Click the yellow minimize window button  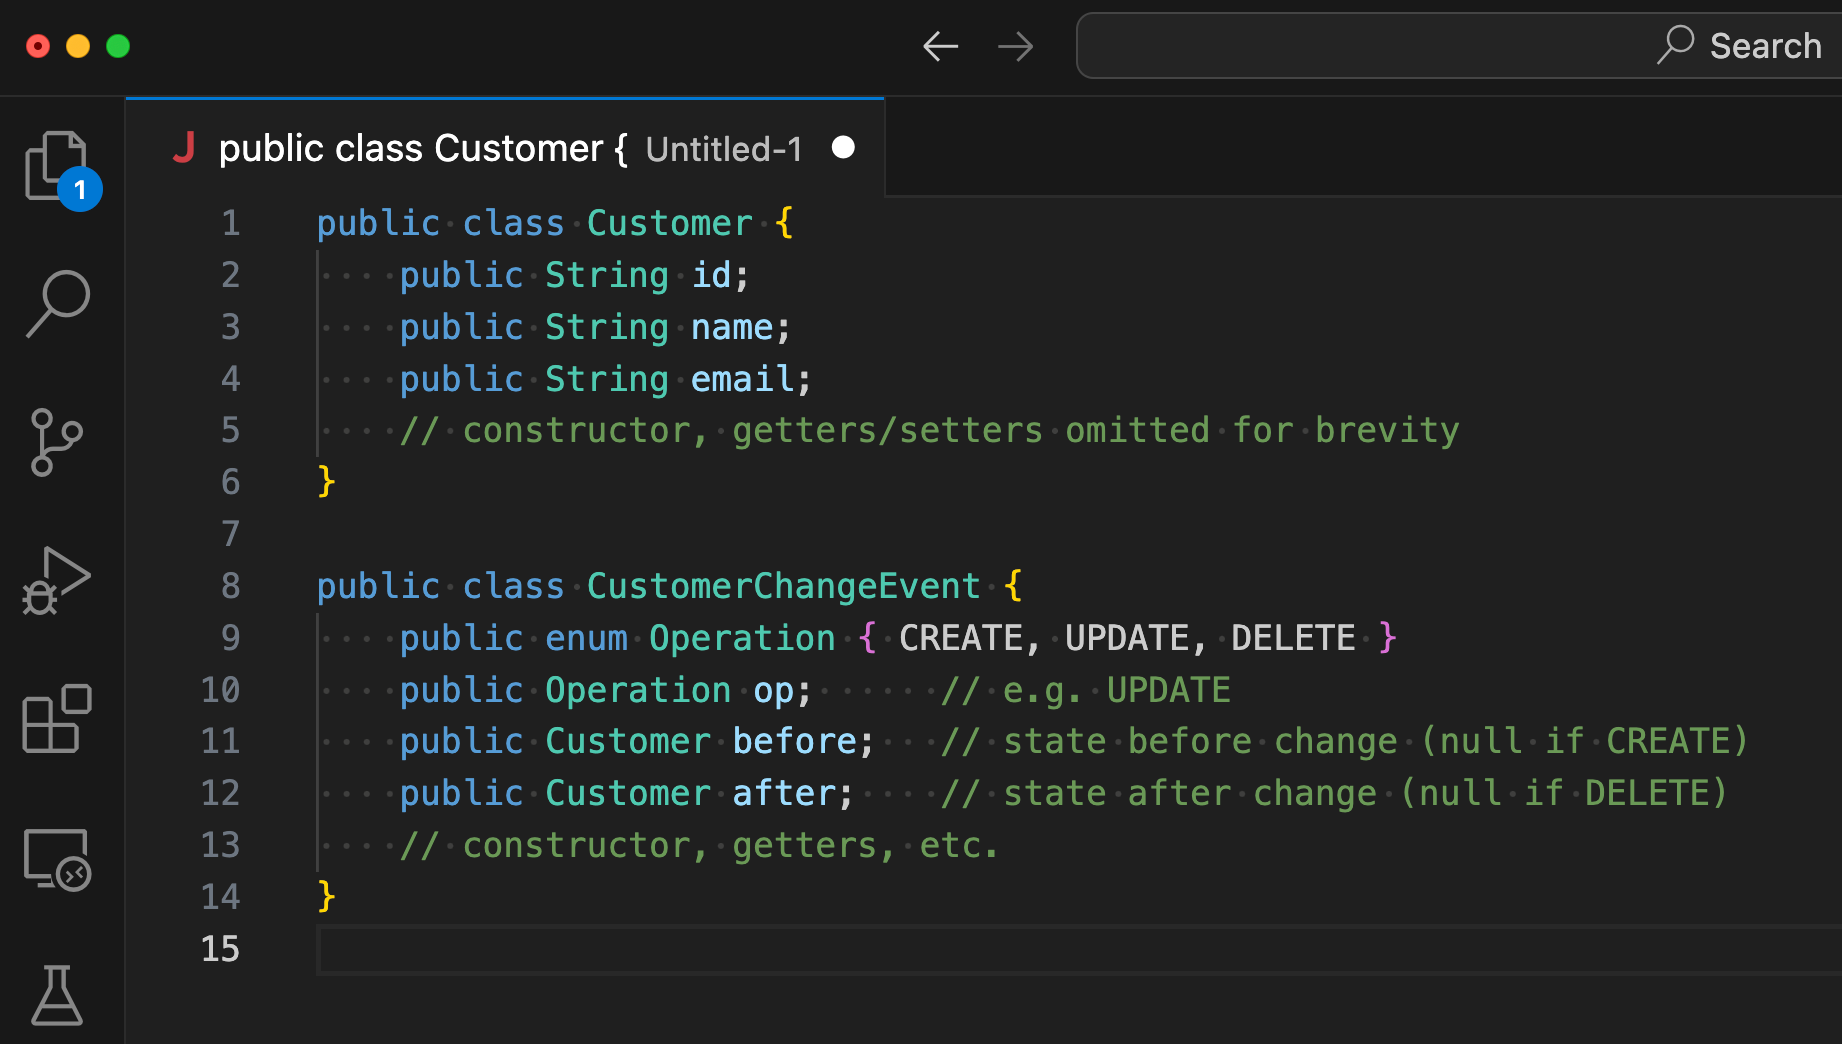click(x=78, y=46)
